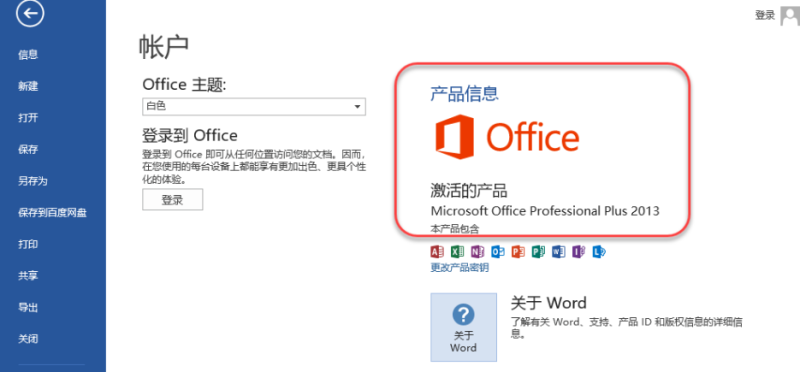Select 新建 in the sidebar
This screenshot has height=372, width=800.
(28, 86)
